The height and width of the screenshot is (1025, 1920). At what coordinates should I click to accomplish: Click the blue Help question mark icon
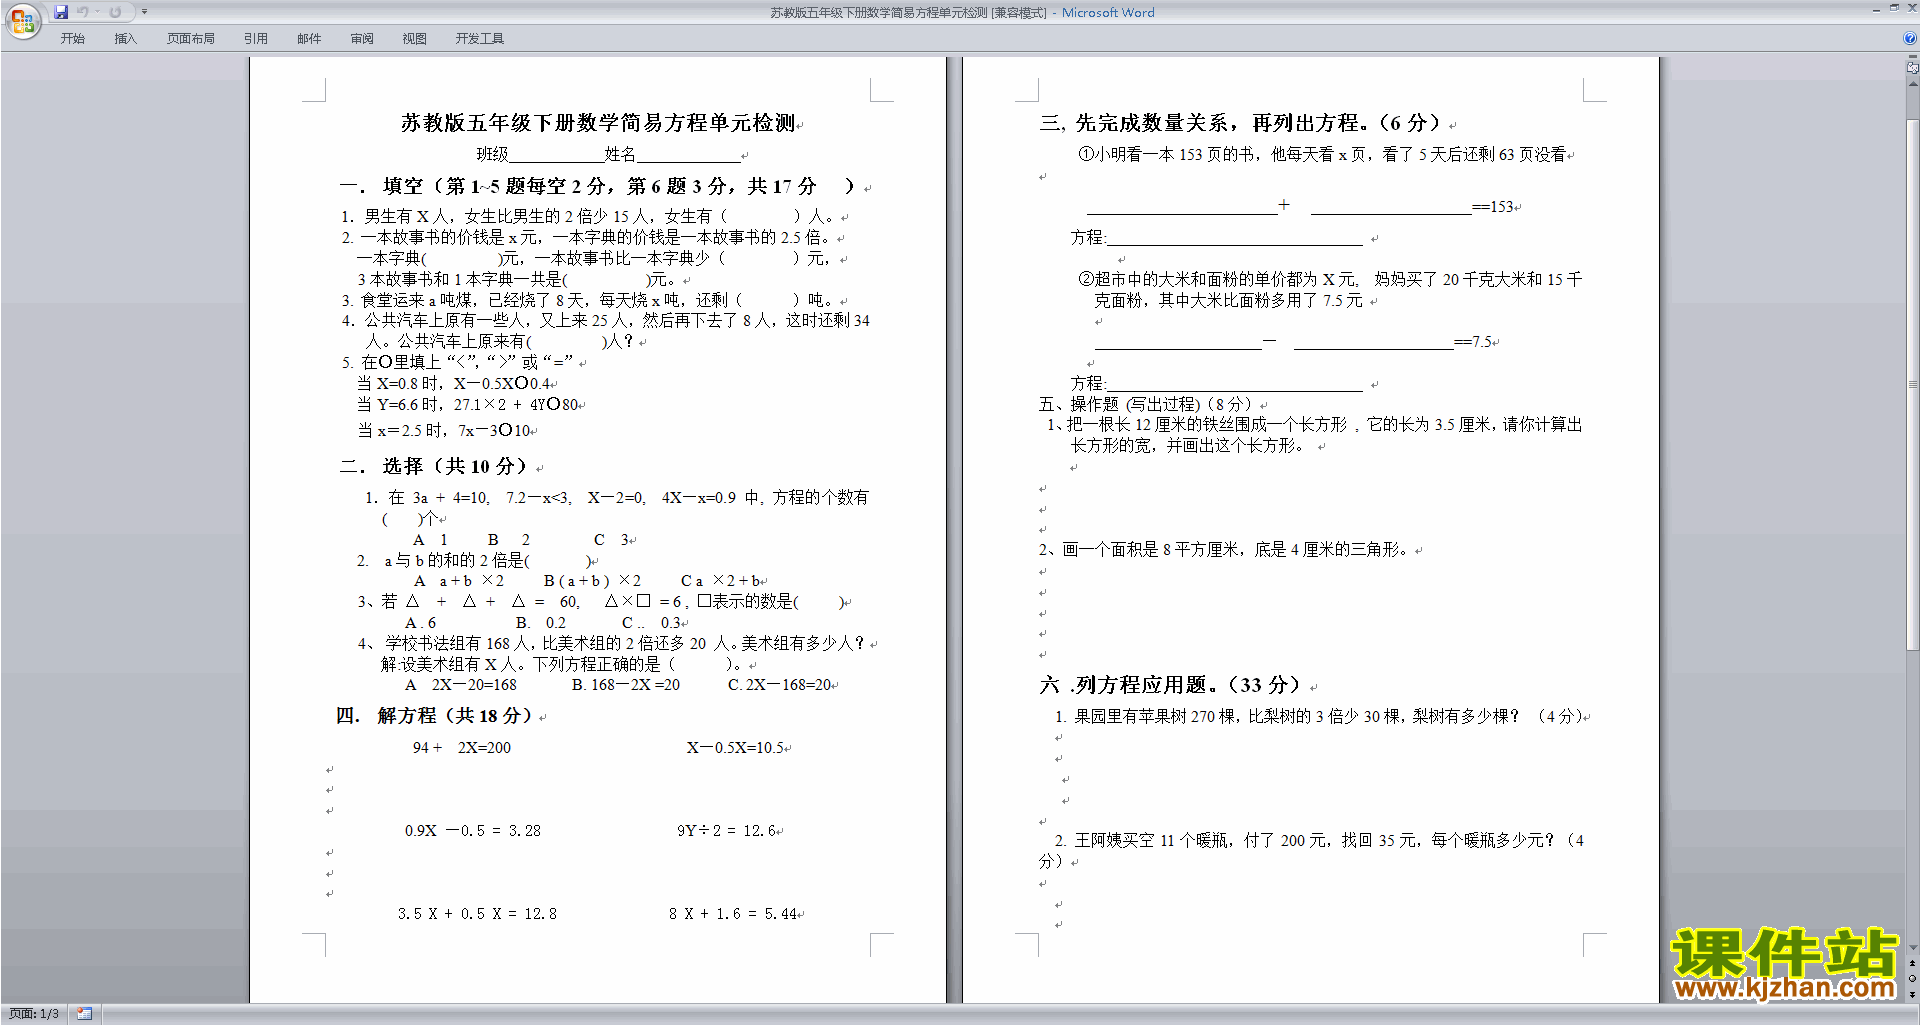click(x=1910, y=39)
